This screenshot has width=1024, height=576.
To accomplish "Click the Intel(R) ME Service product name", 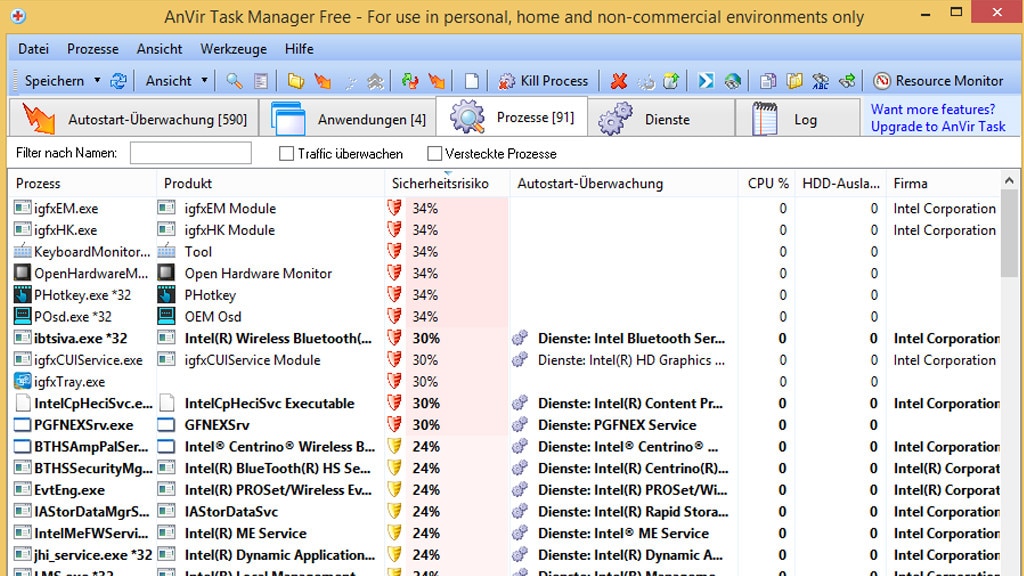I will 246,534.
